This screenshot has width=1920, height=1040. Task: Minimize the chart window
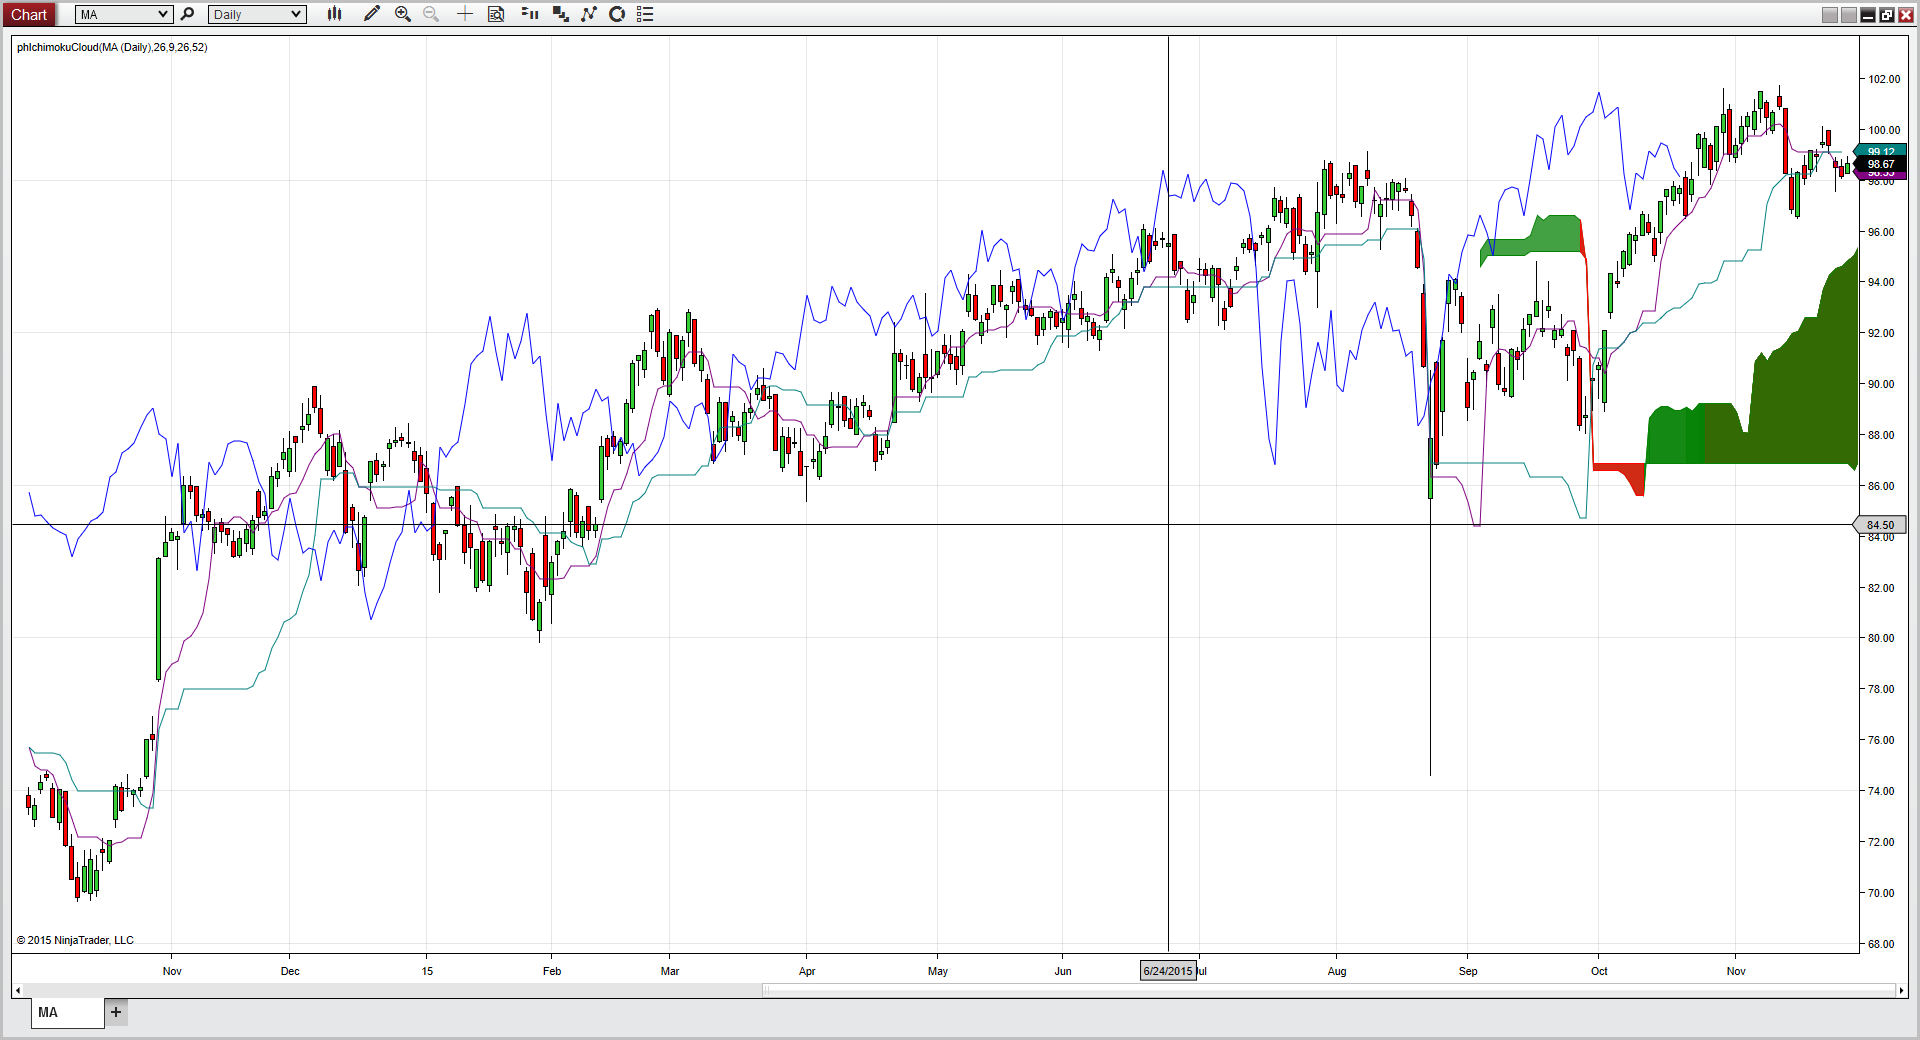tap(1868, 15)
